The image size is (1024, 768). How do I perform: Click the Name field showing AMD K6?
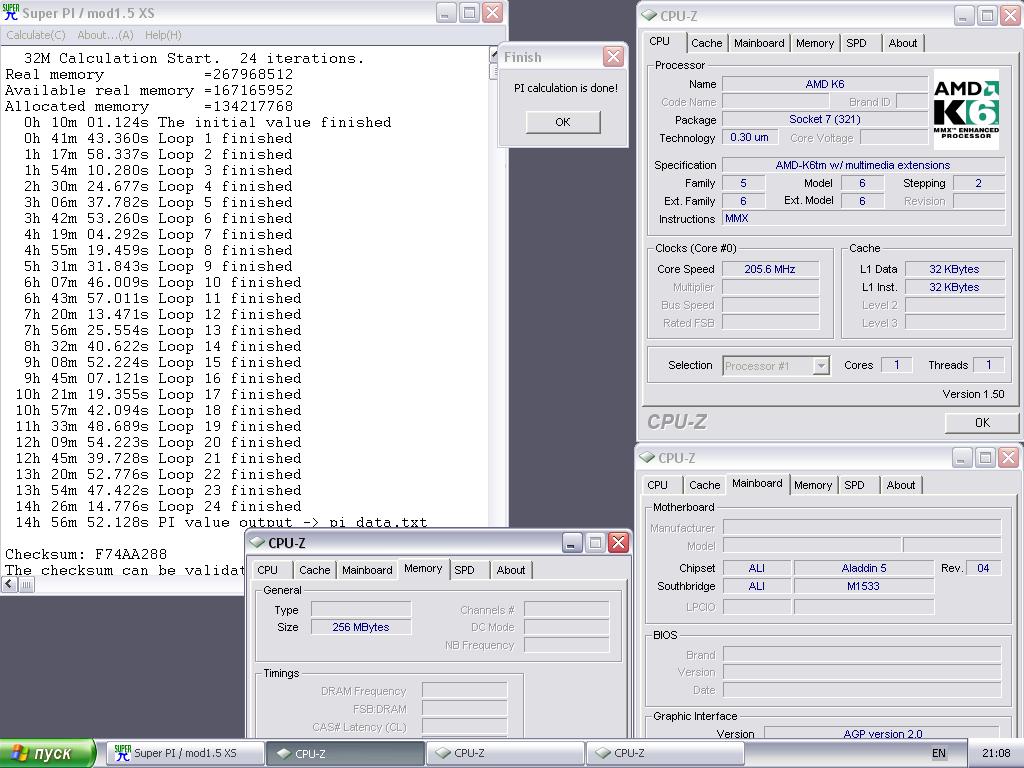click(x=825, y=84)
